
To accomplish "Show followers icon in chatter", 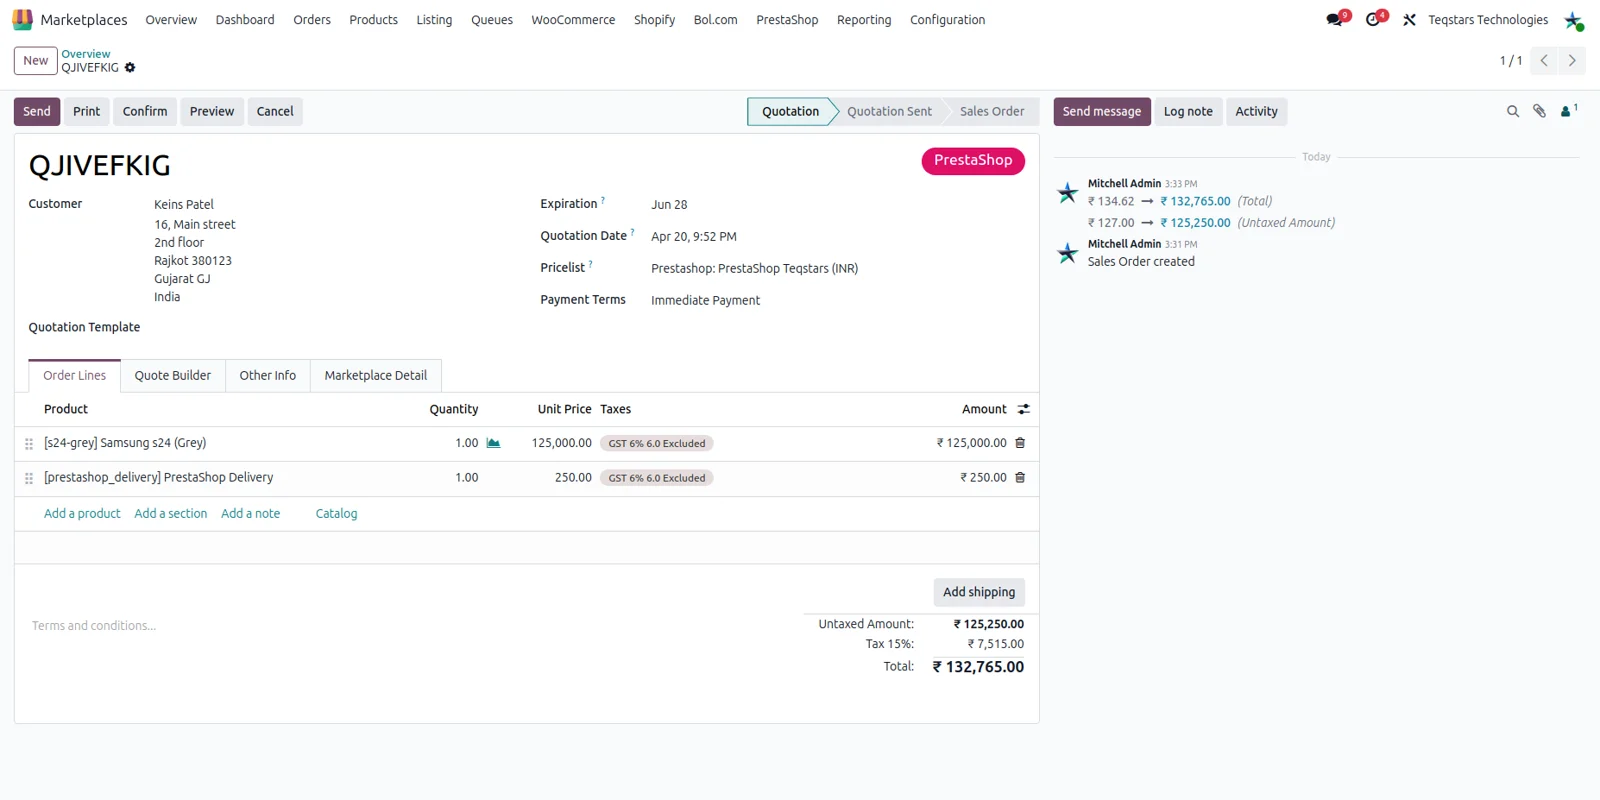I will [x=1568, y=111].
